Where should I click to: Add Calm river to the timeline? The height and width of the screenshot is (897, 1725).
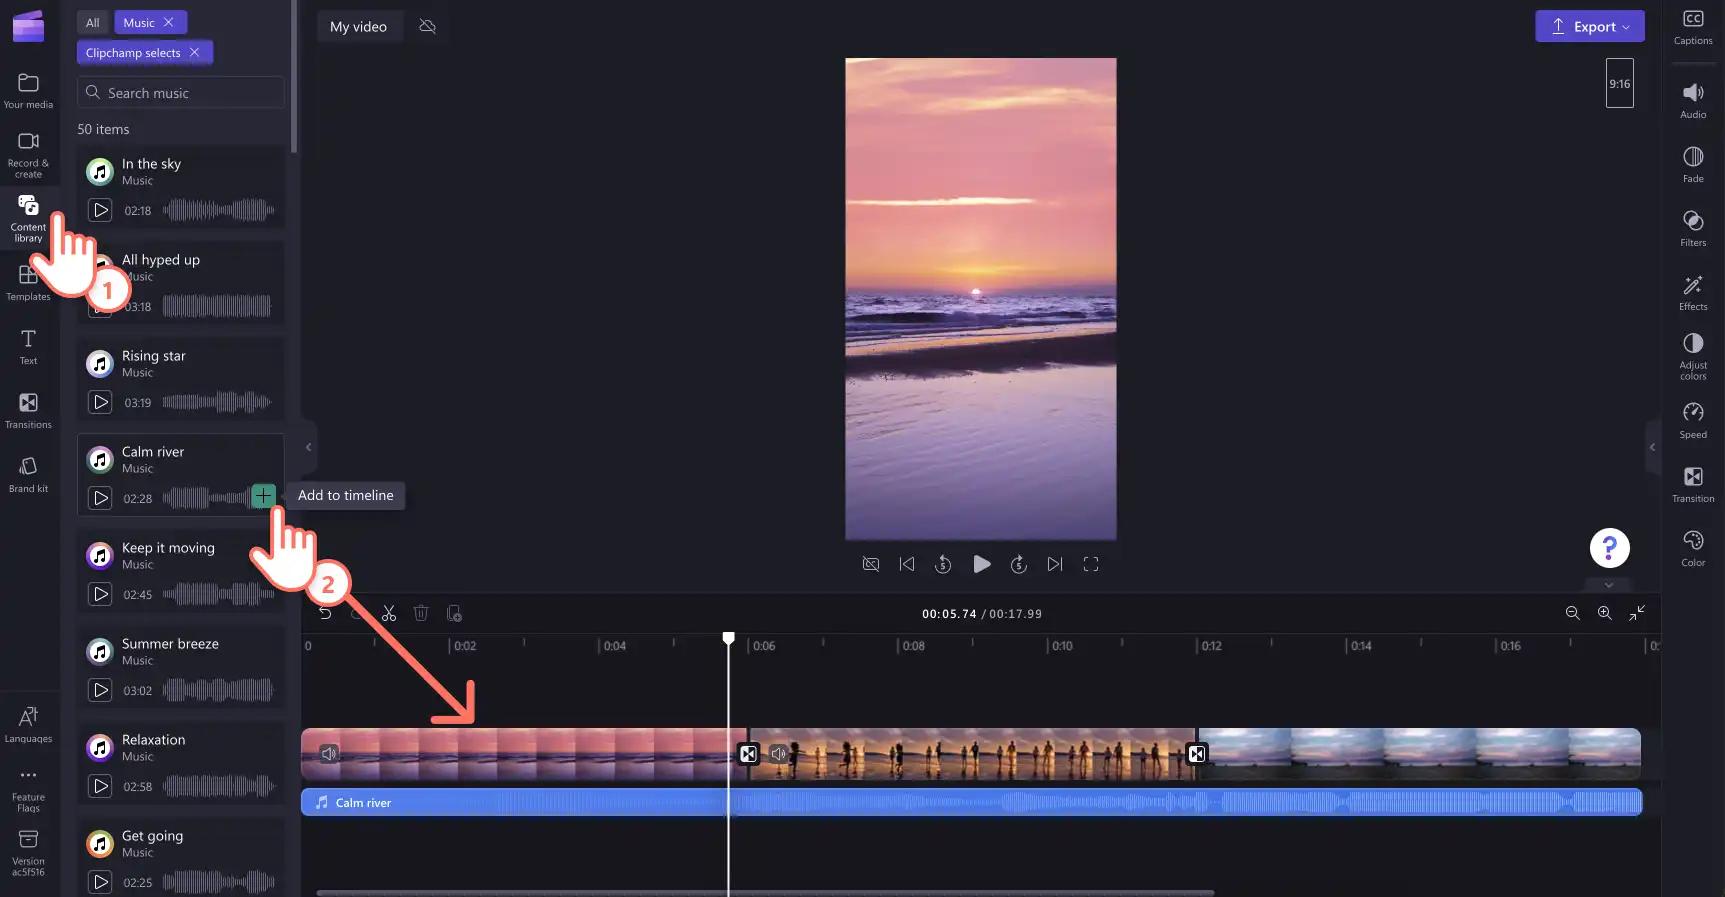(x=263, y=495)
